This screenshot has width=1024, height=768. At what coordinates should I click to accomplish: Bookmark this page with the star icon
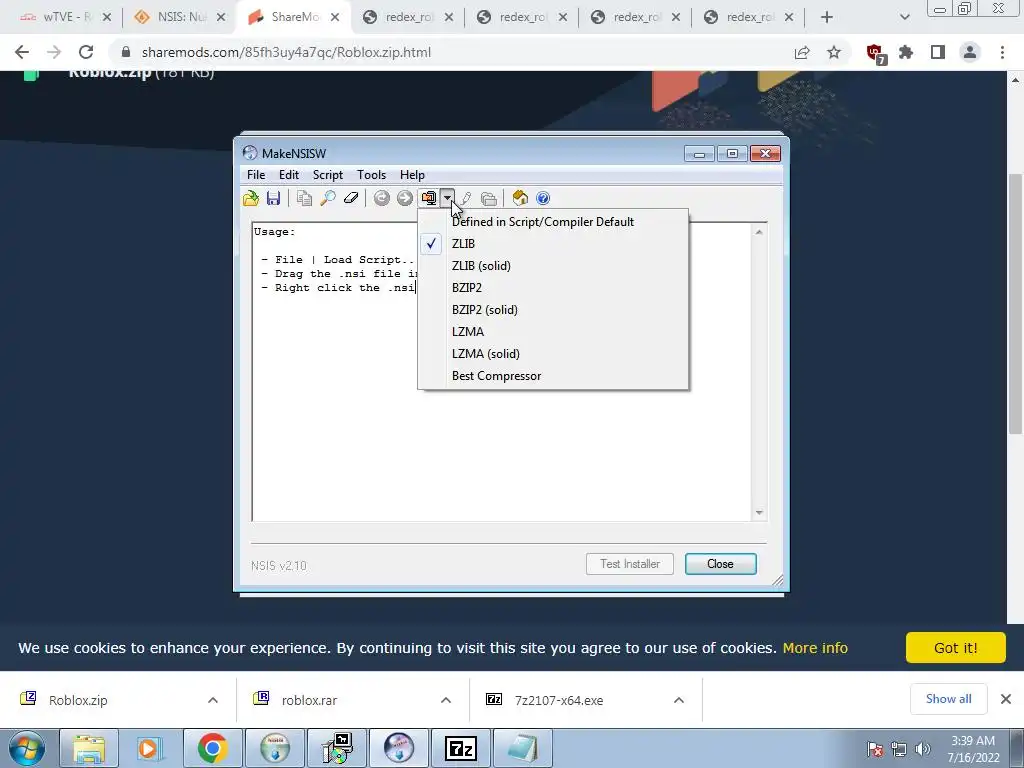(834, 52)
